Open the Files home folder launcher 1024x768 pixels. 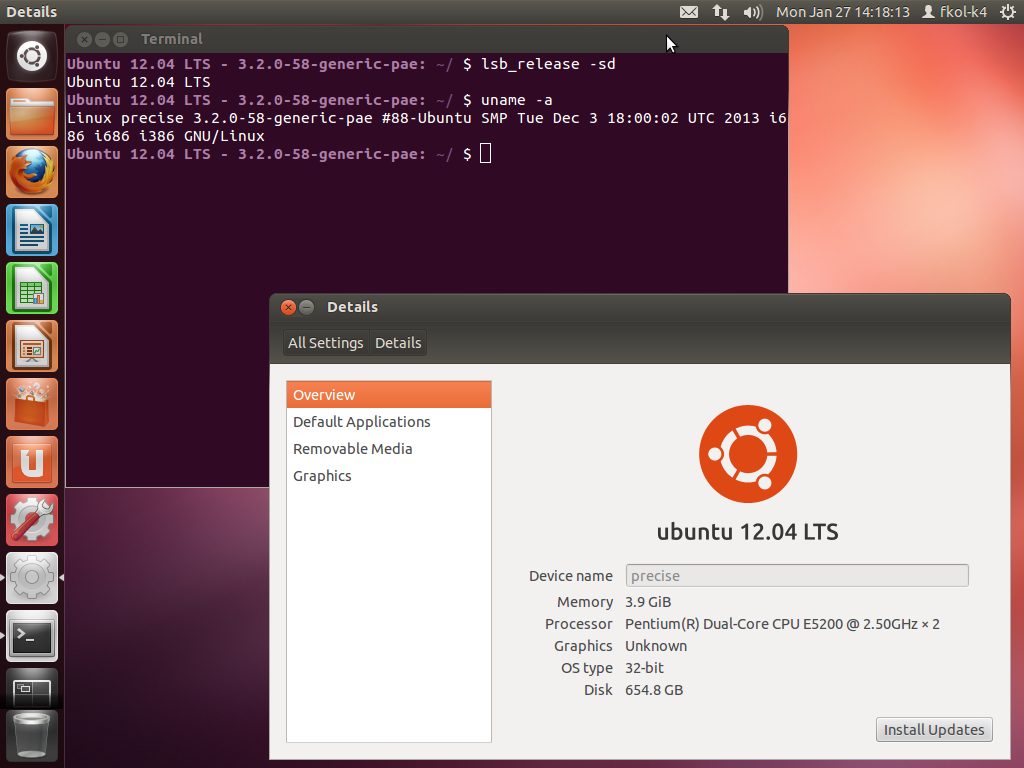(x=32, y=114)
